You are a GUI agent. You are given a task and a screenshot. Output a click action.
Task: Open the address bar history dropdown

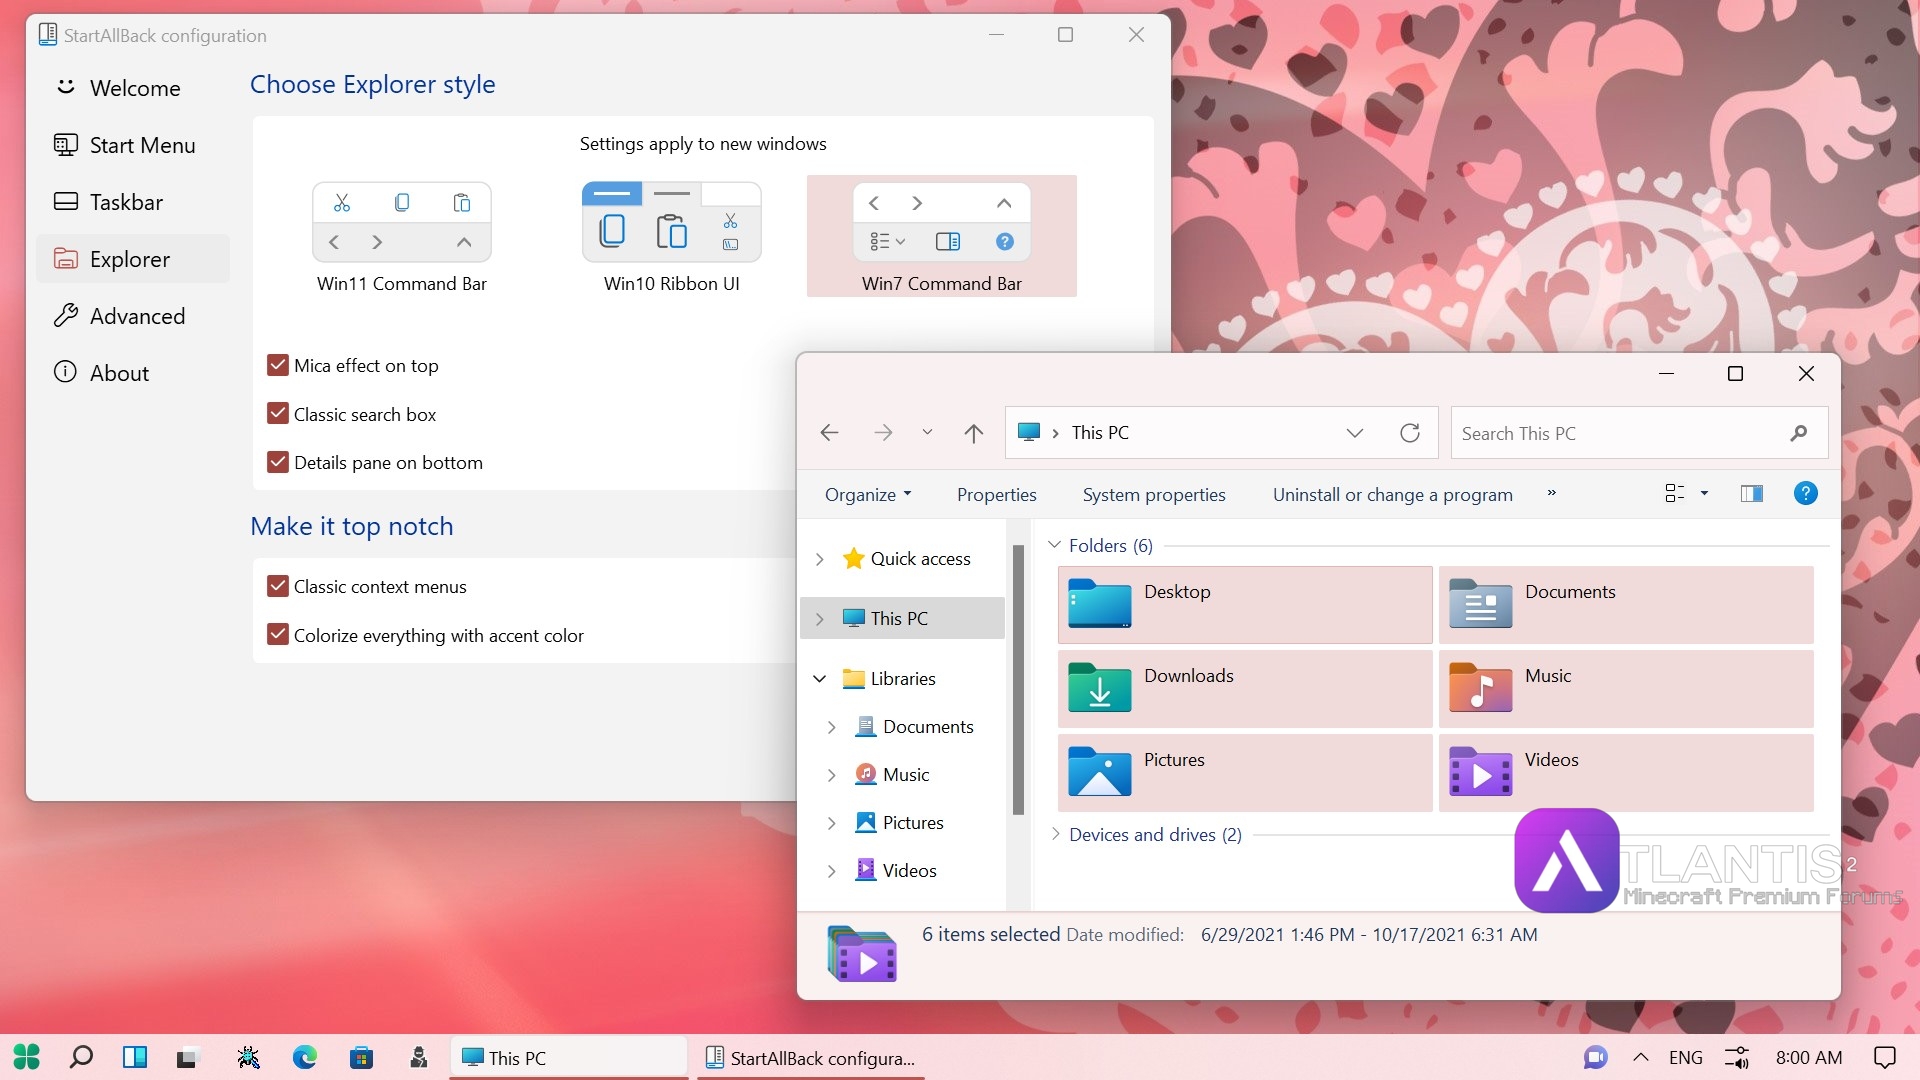tap(1355, 433)
